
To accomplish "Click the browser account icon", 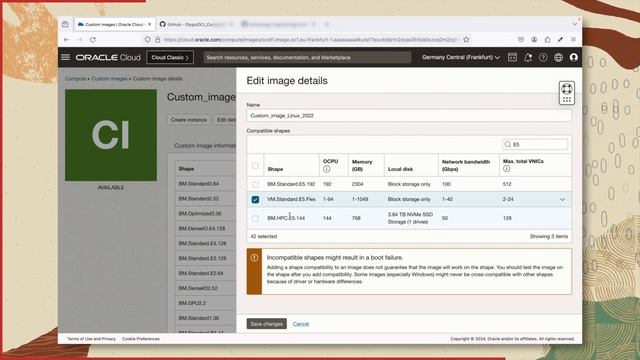I will 534,40.
